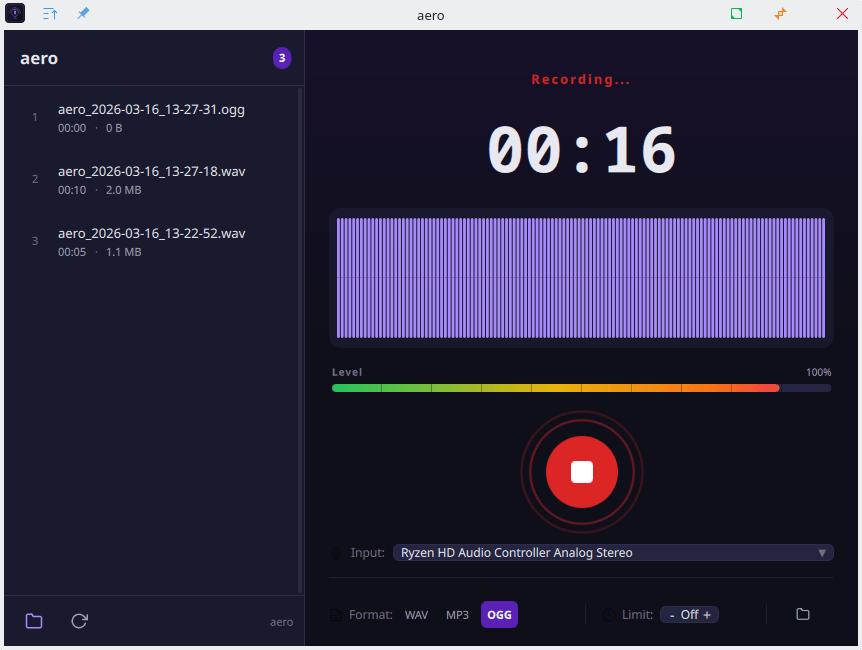Increase the time limit with plus
The height and width of the screenshot is (650, 862).
[707, 615]
